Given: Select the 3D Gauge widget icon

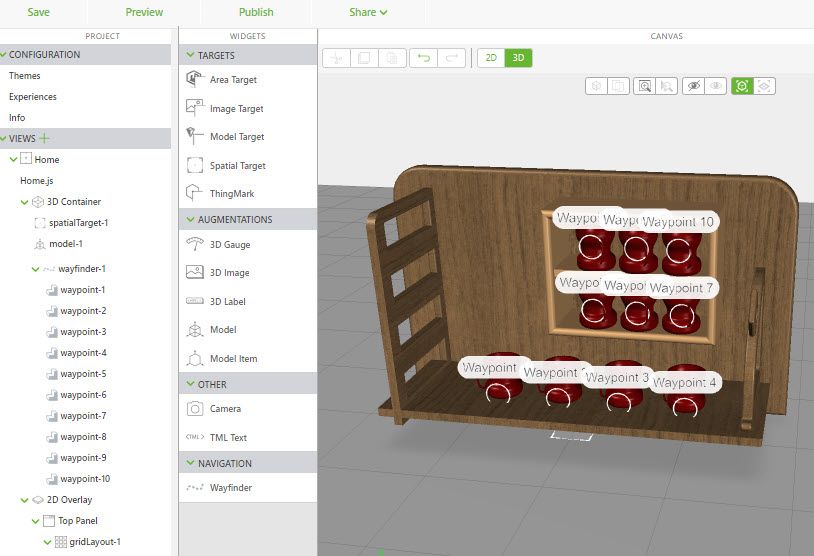Looking at the screenshot, I should tap(195, 244).
